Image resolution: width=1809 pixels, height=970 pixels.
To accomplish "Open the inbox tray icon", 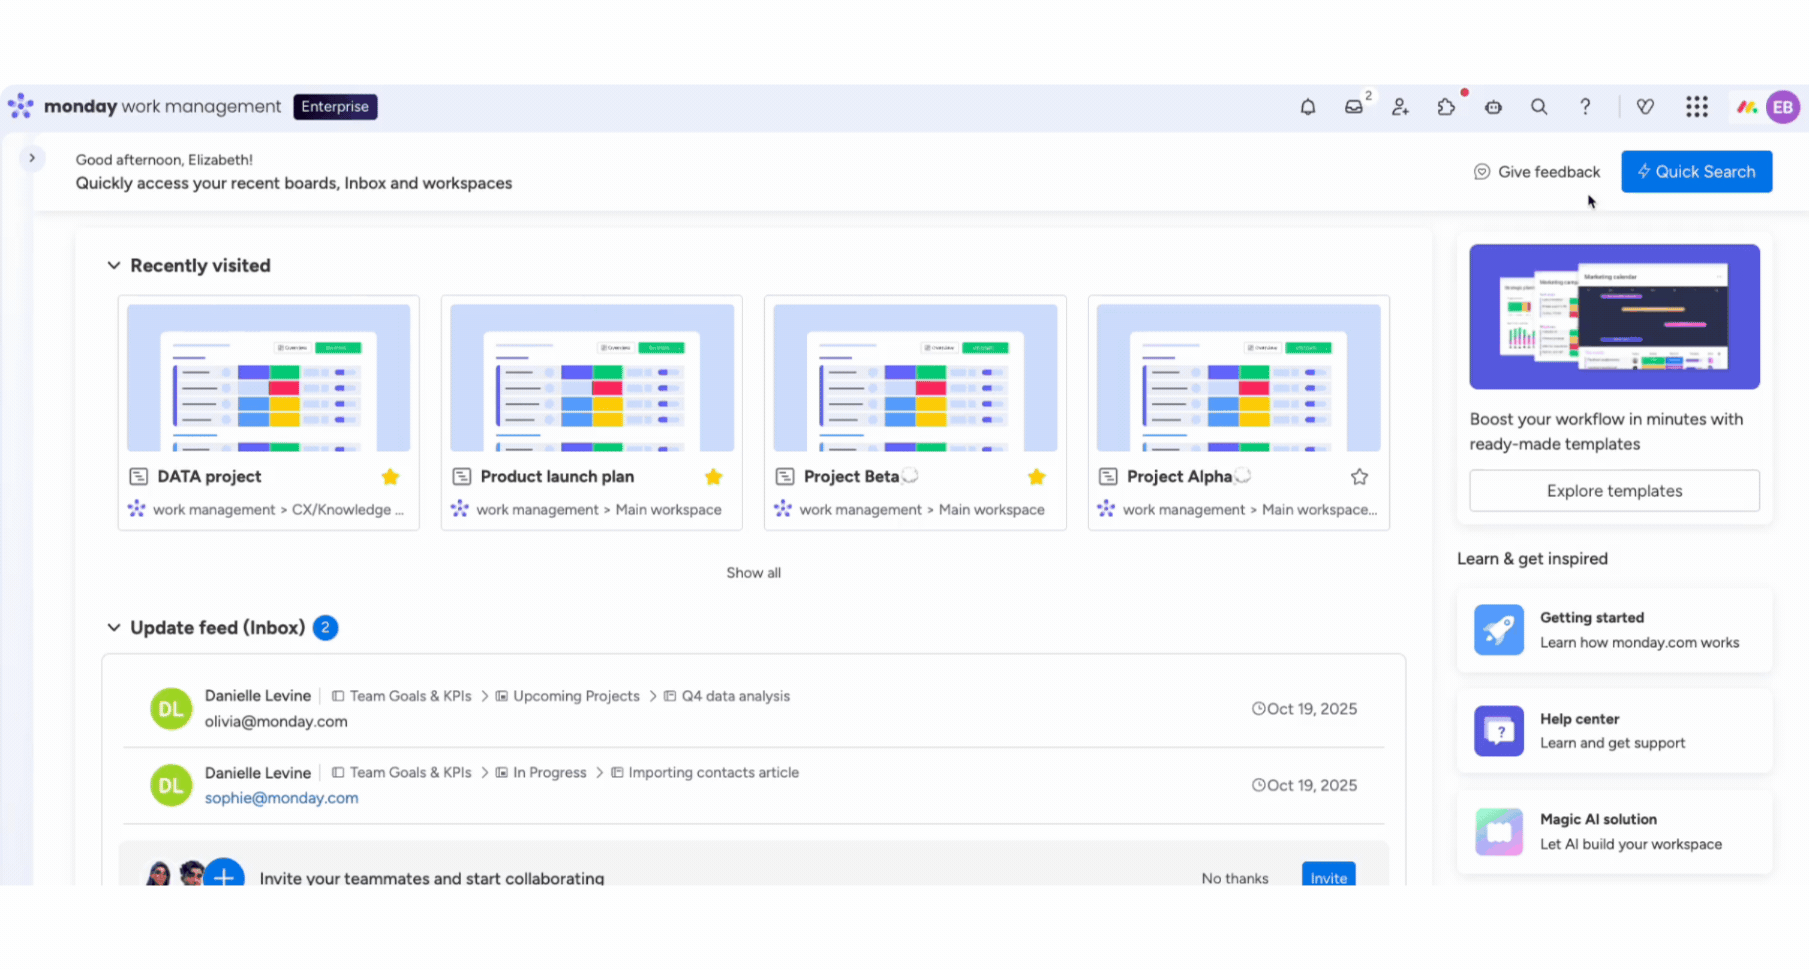I will pos(1354,107).
